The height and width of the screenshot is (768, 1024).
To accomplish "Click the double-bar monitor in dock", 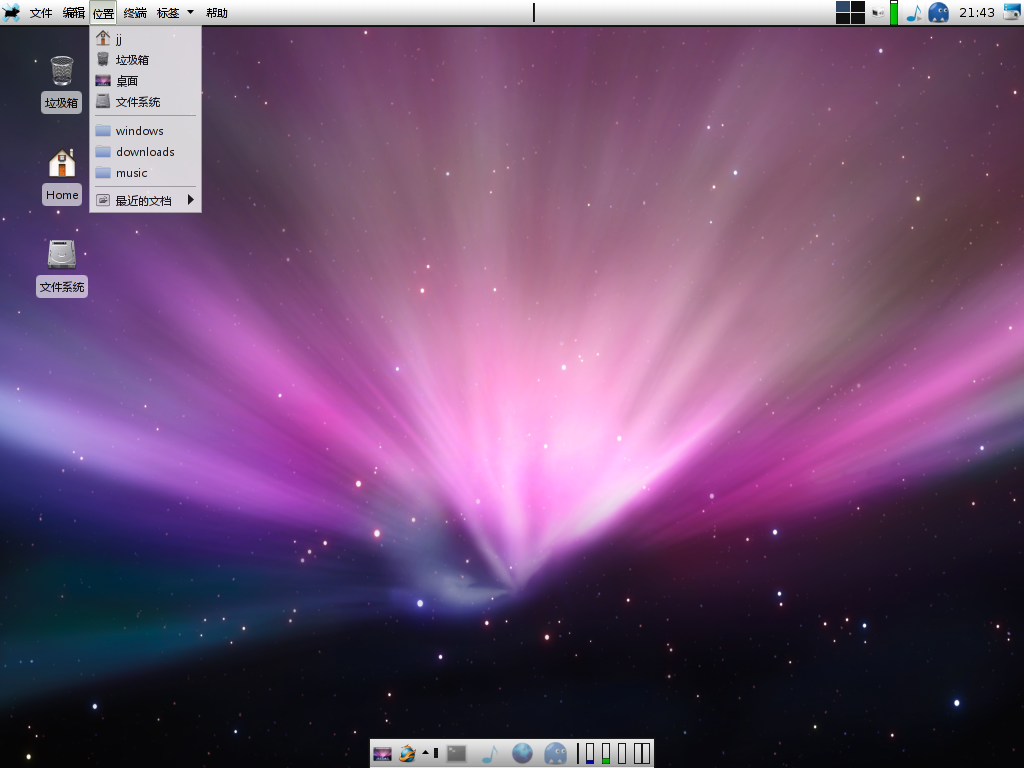I will coord(642,754).
